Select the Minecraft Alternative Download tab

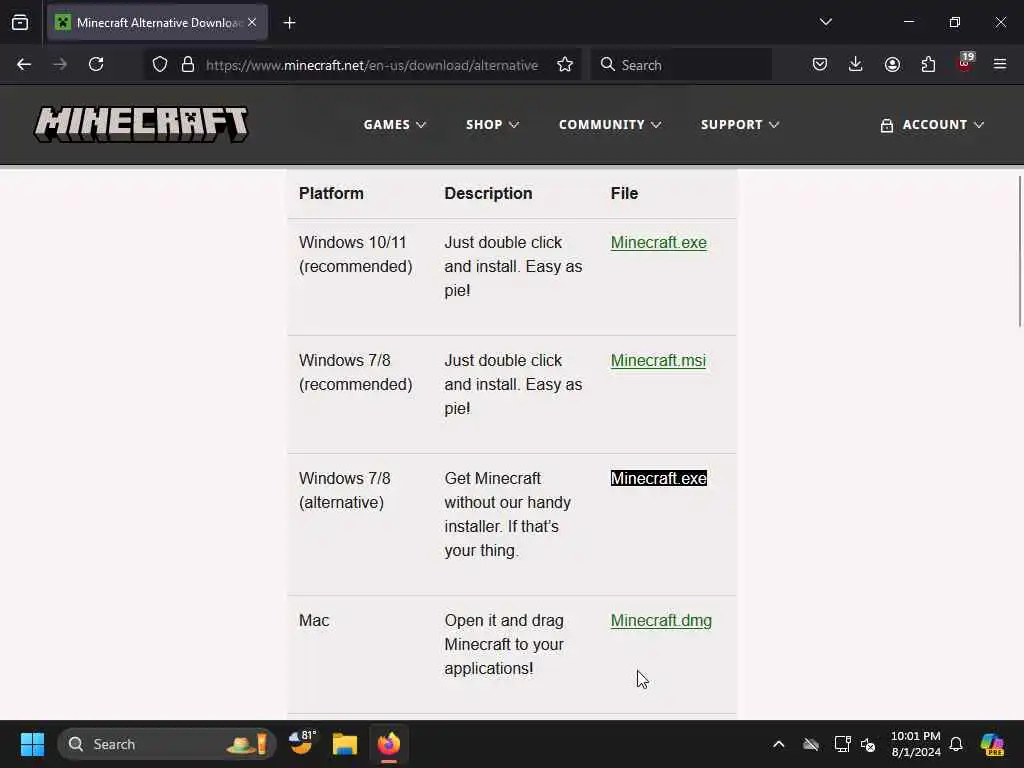[x=157, y=23]
